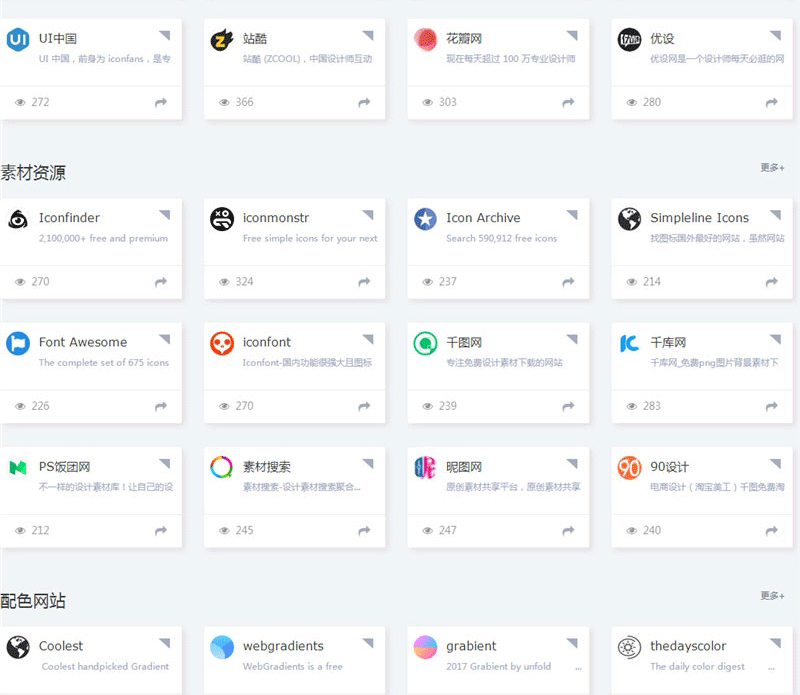Expand corner triangle on iconmonstr card
This screenshot has width=800, height=695.
[x=368, y=214]
